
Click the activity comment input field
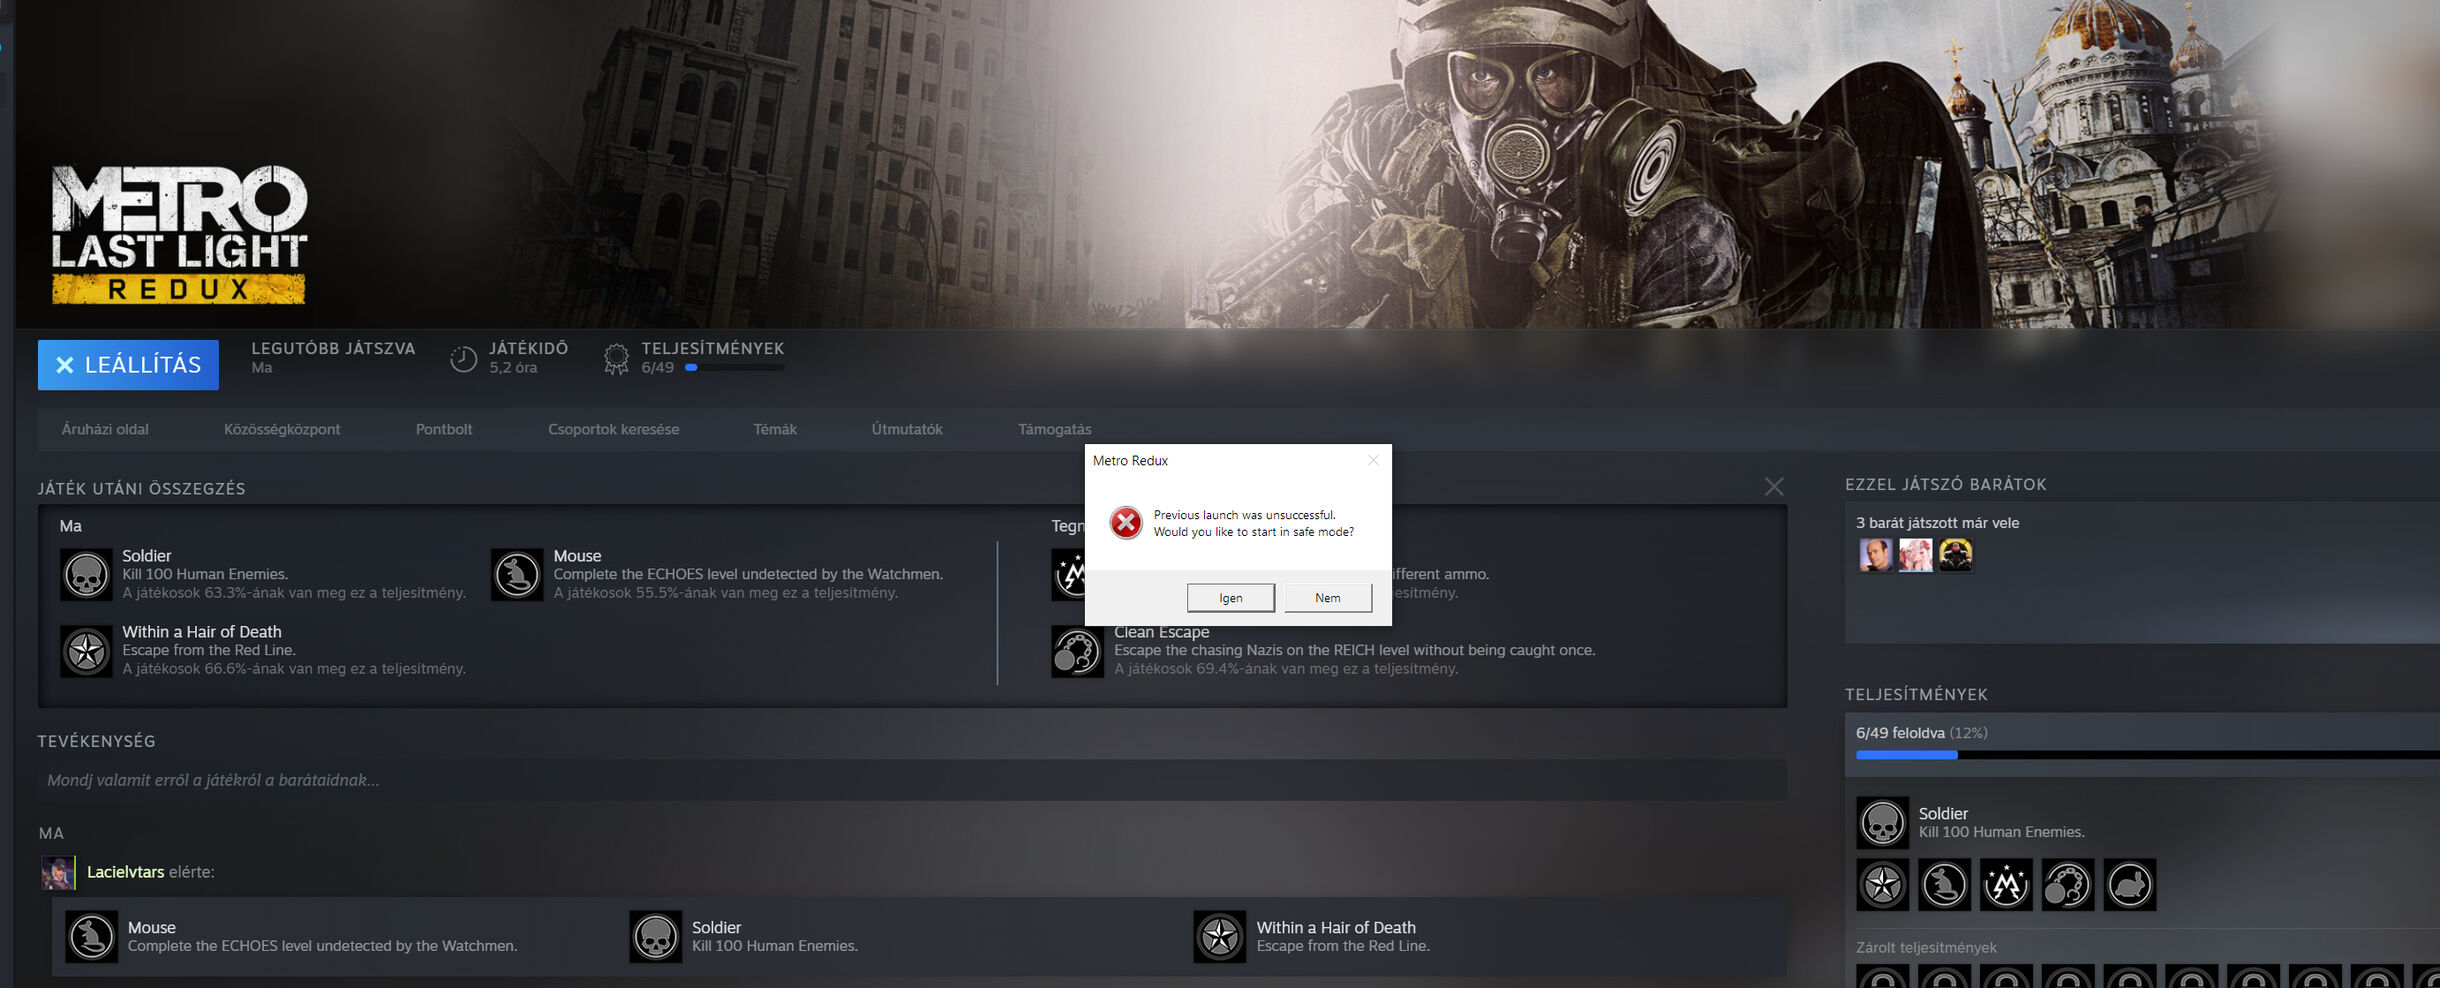click(912, 780)
